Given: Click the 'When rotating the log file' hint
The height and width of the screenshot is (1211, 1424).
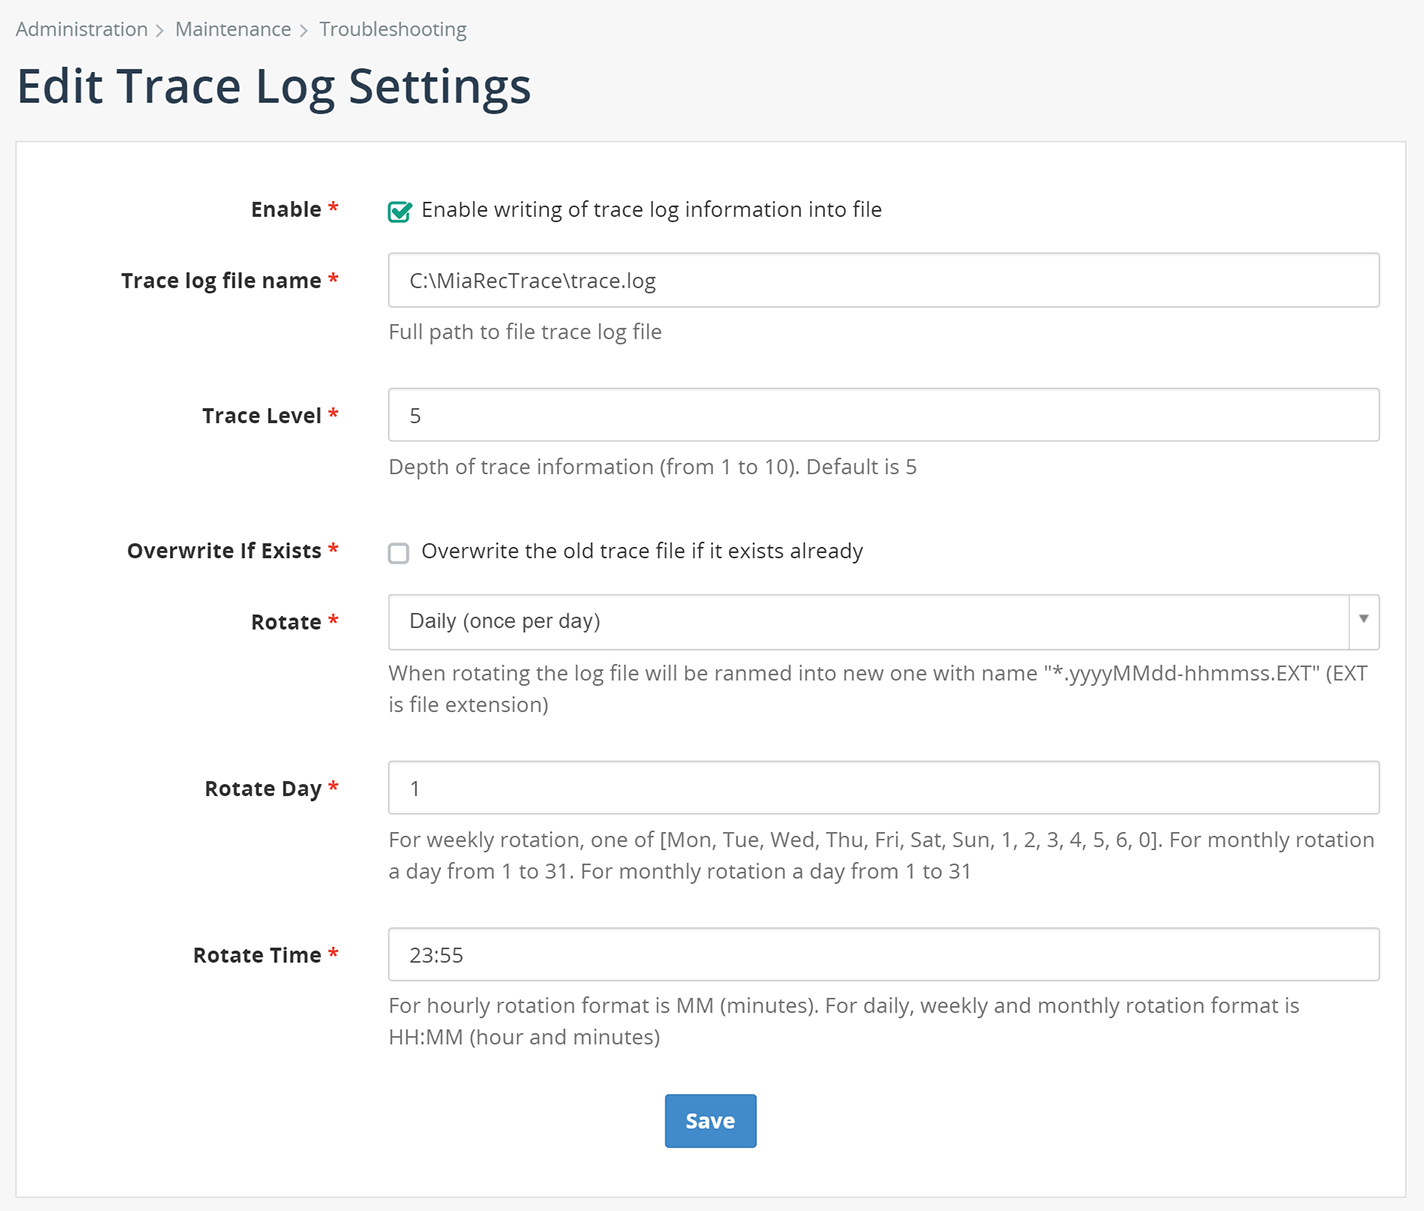Looking at the screenshot, I should coord(878,689).
